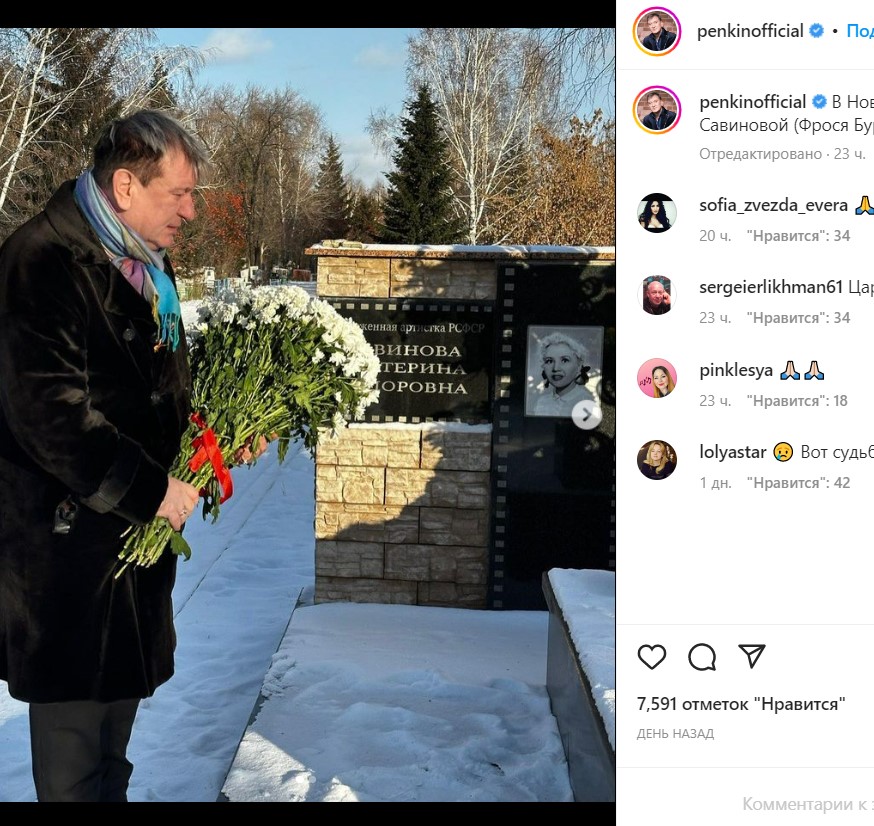Viewport: 874px width, 826px height.
Task: Click the post date 'ДЕНЬ НАЗАД'
Action: click(675, 734)
